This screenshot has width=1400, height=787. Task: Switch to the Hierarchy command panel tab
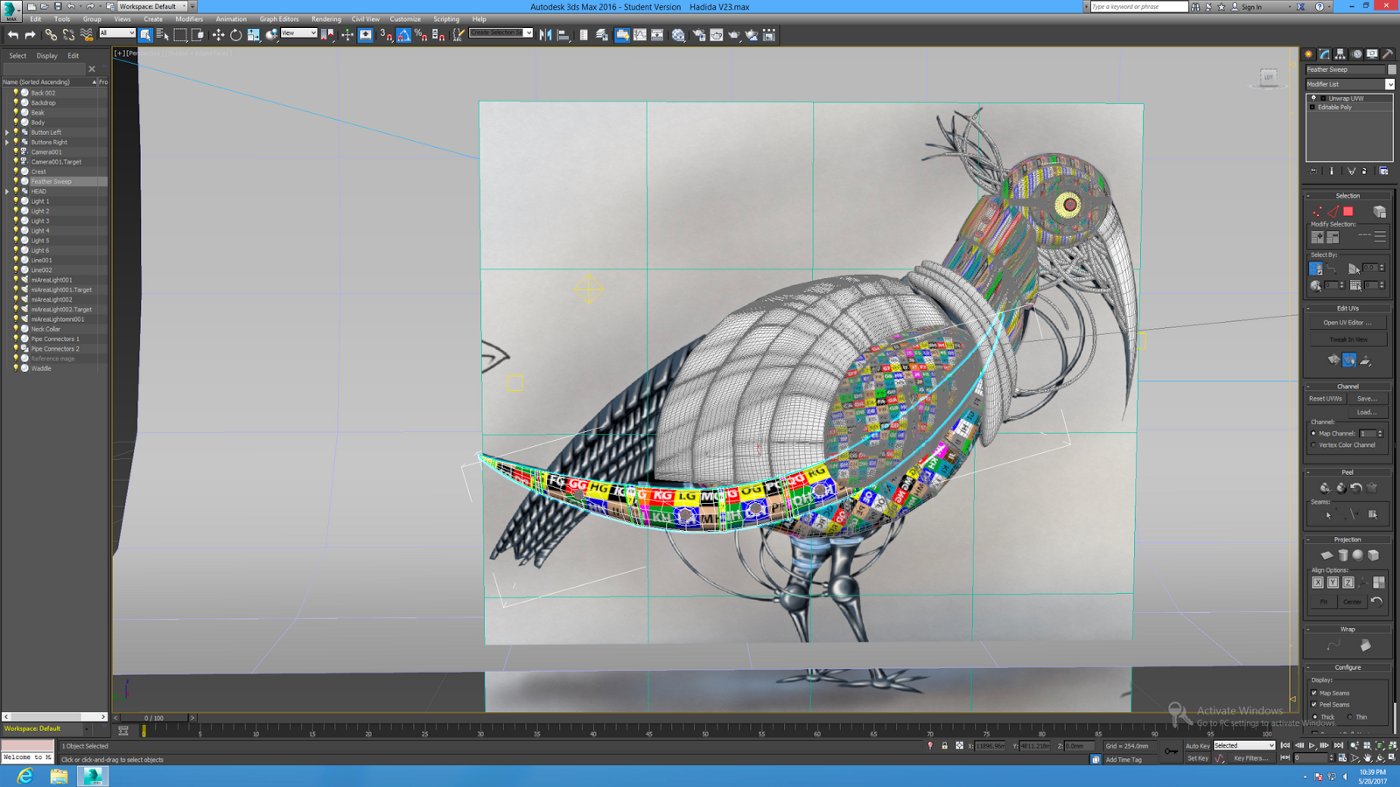coord(1341,54)
